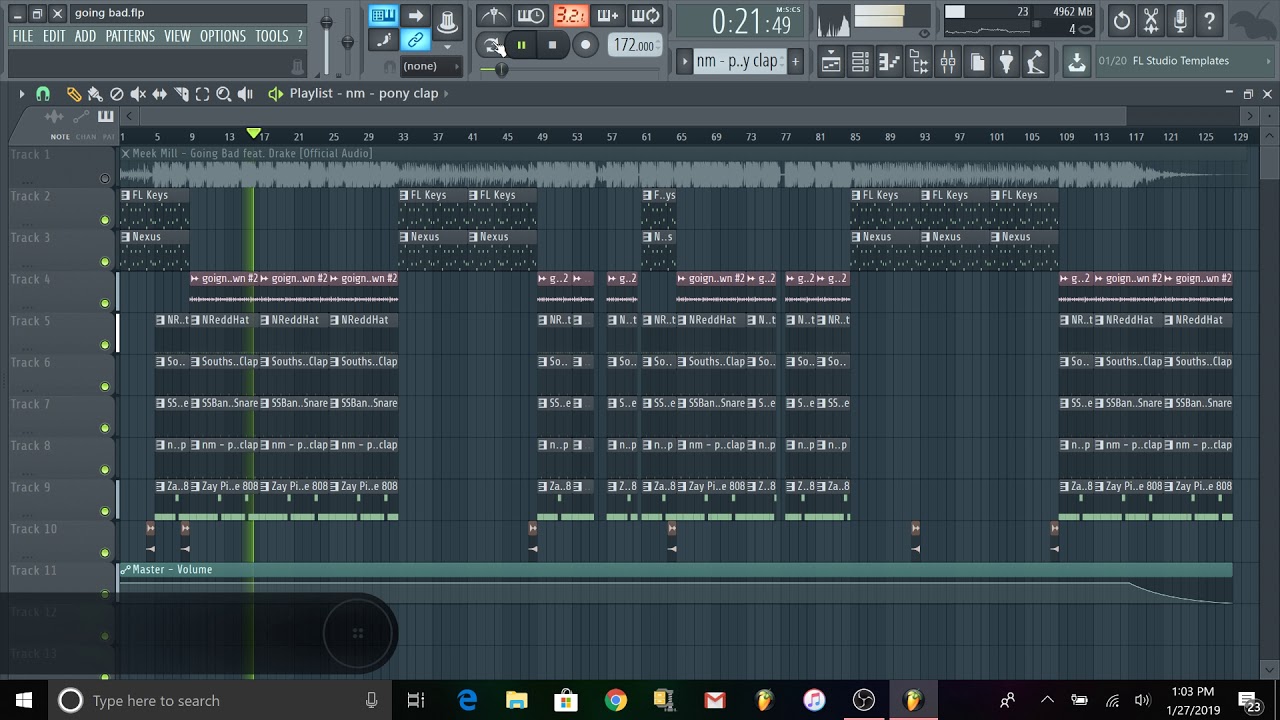Screen dimensions: 1280x720
Task: Open the pattern selector nm - p..y clap
Action: [x=737, y=61]
